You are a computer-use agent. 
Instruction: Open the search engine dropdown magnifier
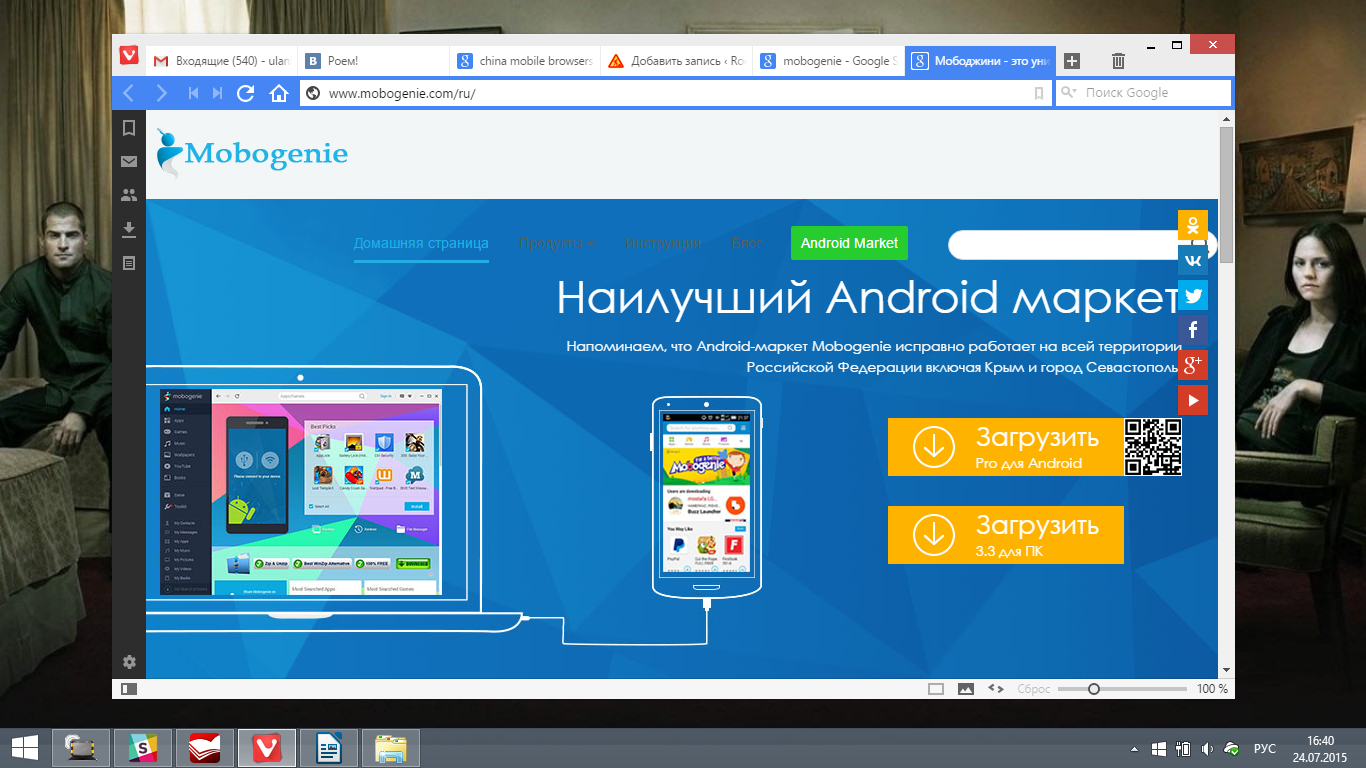tap(1068, 93)
